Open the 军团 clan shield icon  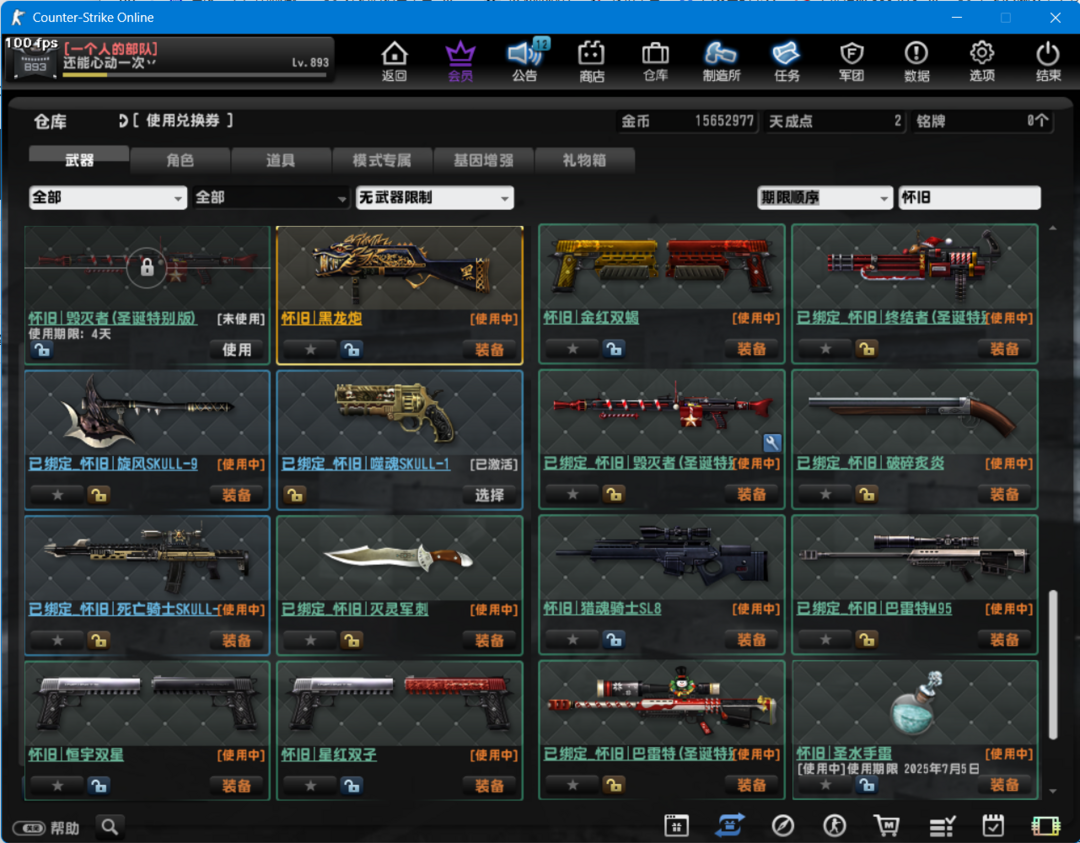[x=851, y=61]
